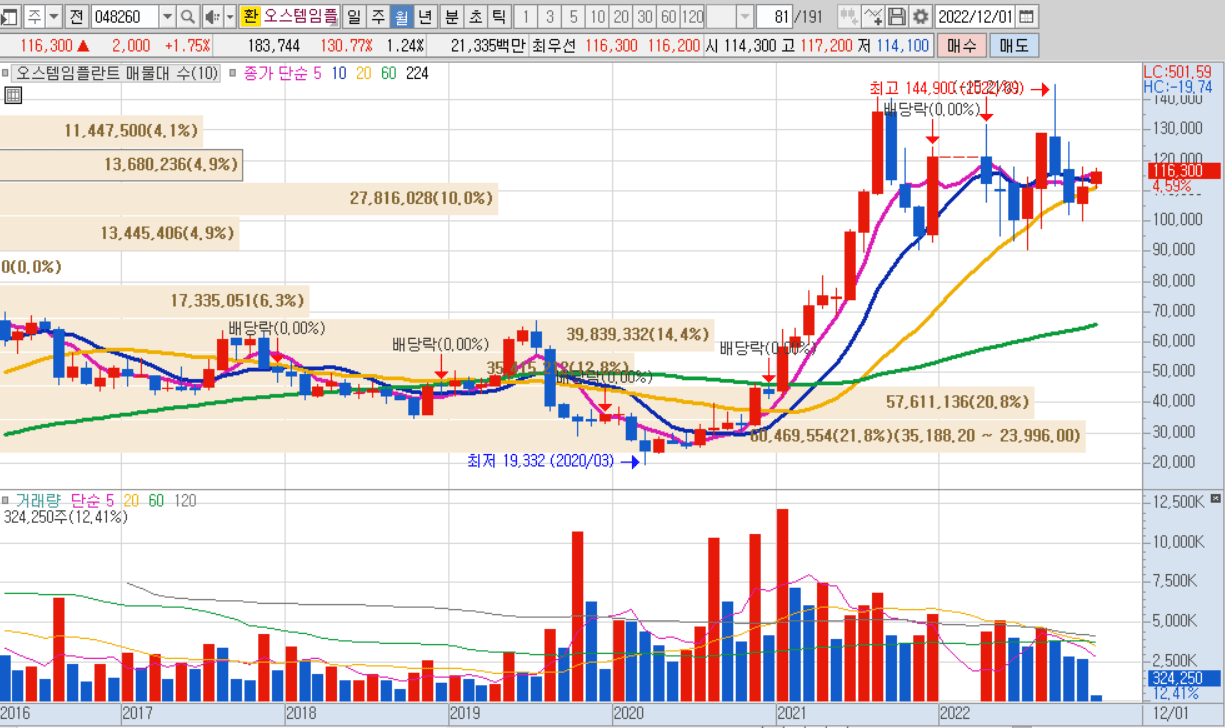Switch chart to 틱 tick period
1225x728 pixels.
(498, 17)
